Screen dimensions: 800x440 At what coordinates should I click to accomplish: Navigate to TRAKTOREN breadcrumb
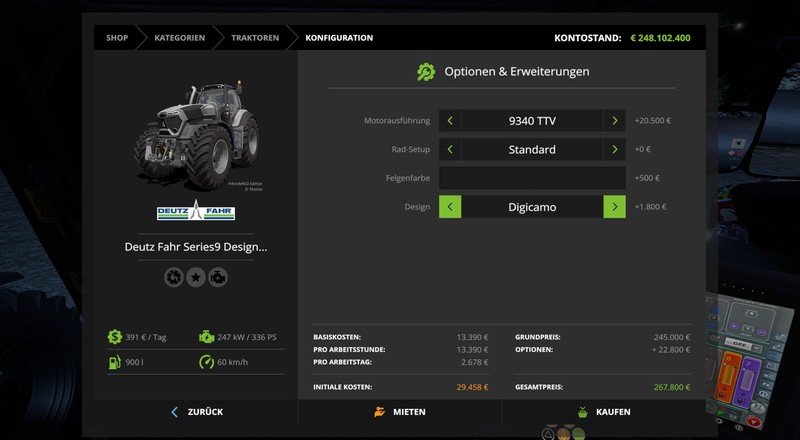[x=254, y=38]
